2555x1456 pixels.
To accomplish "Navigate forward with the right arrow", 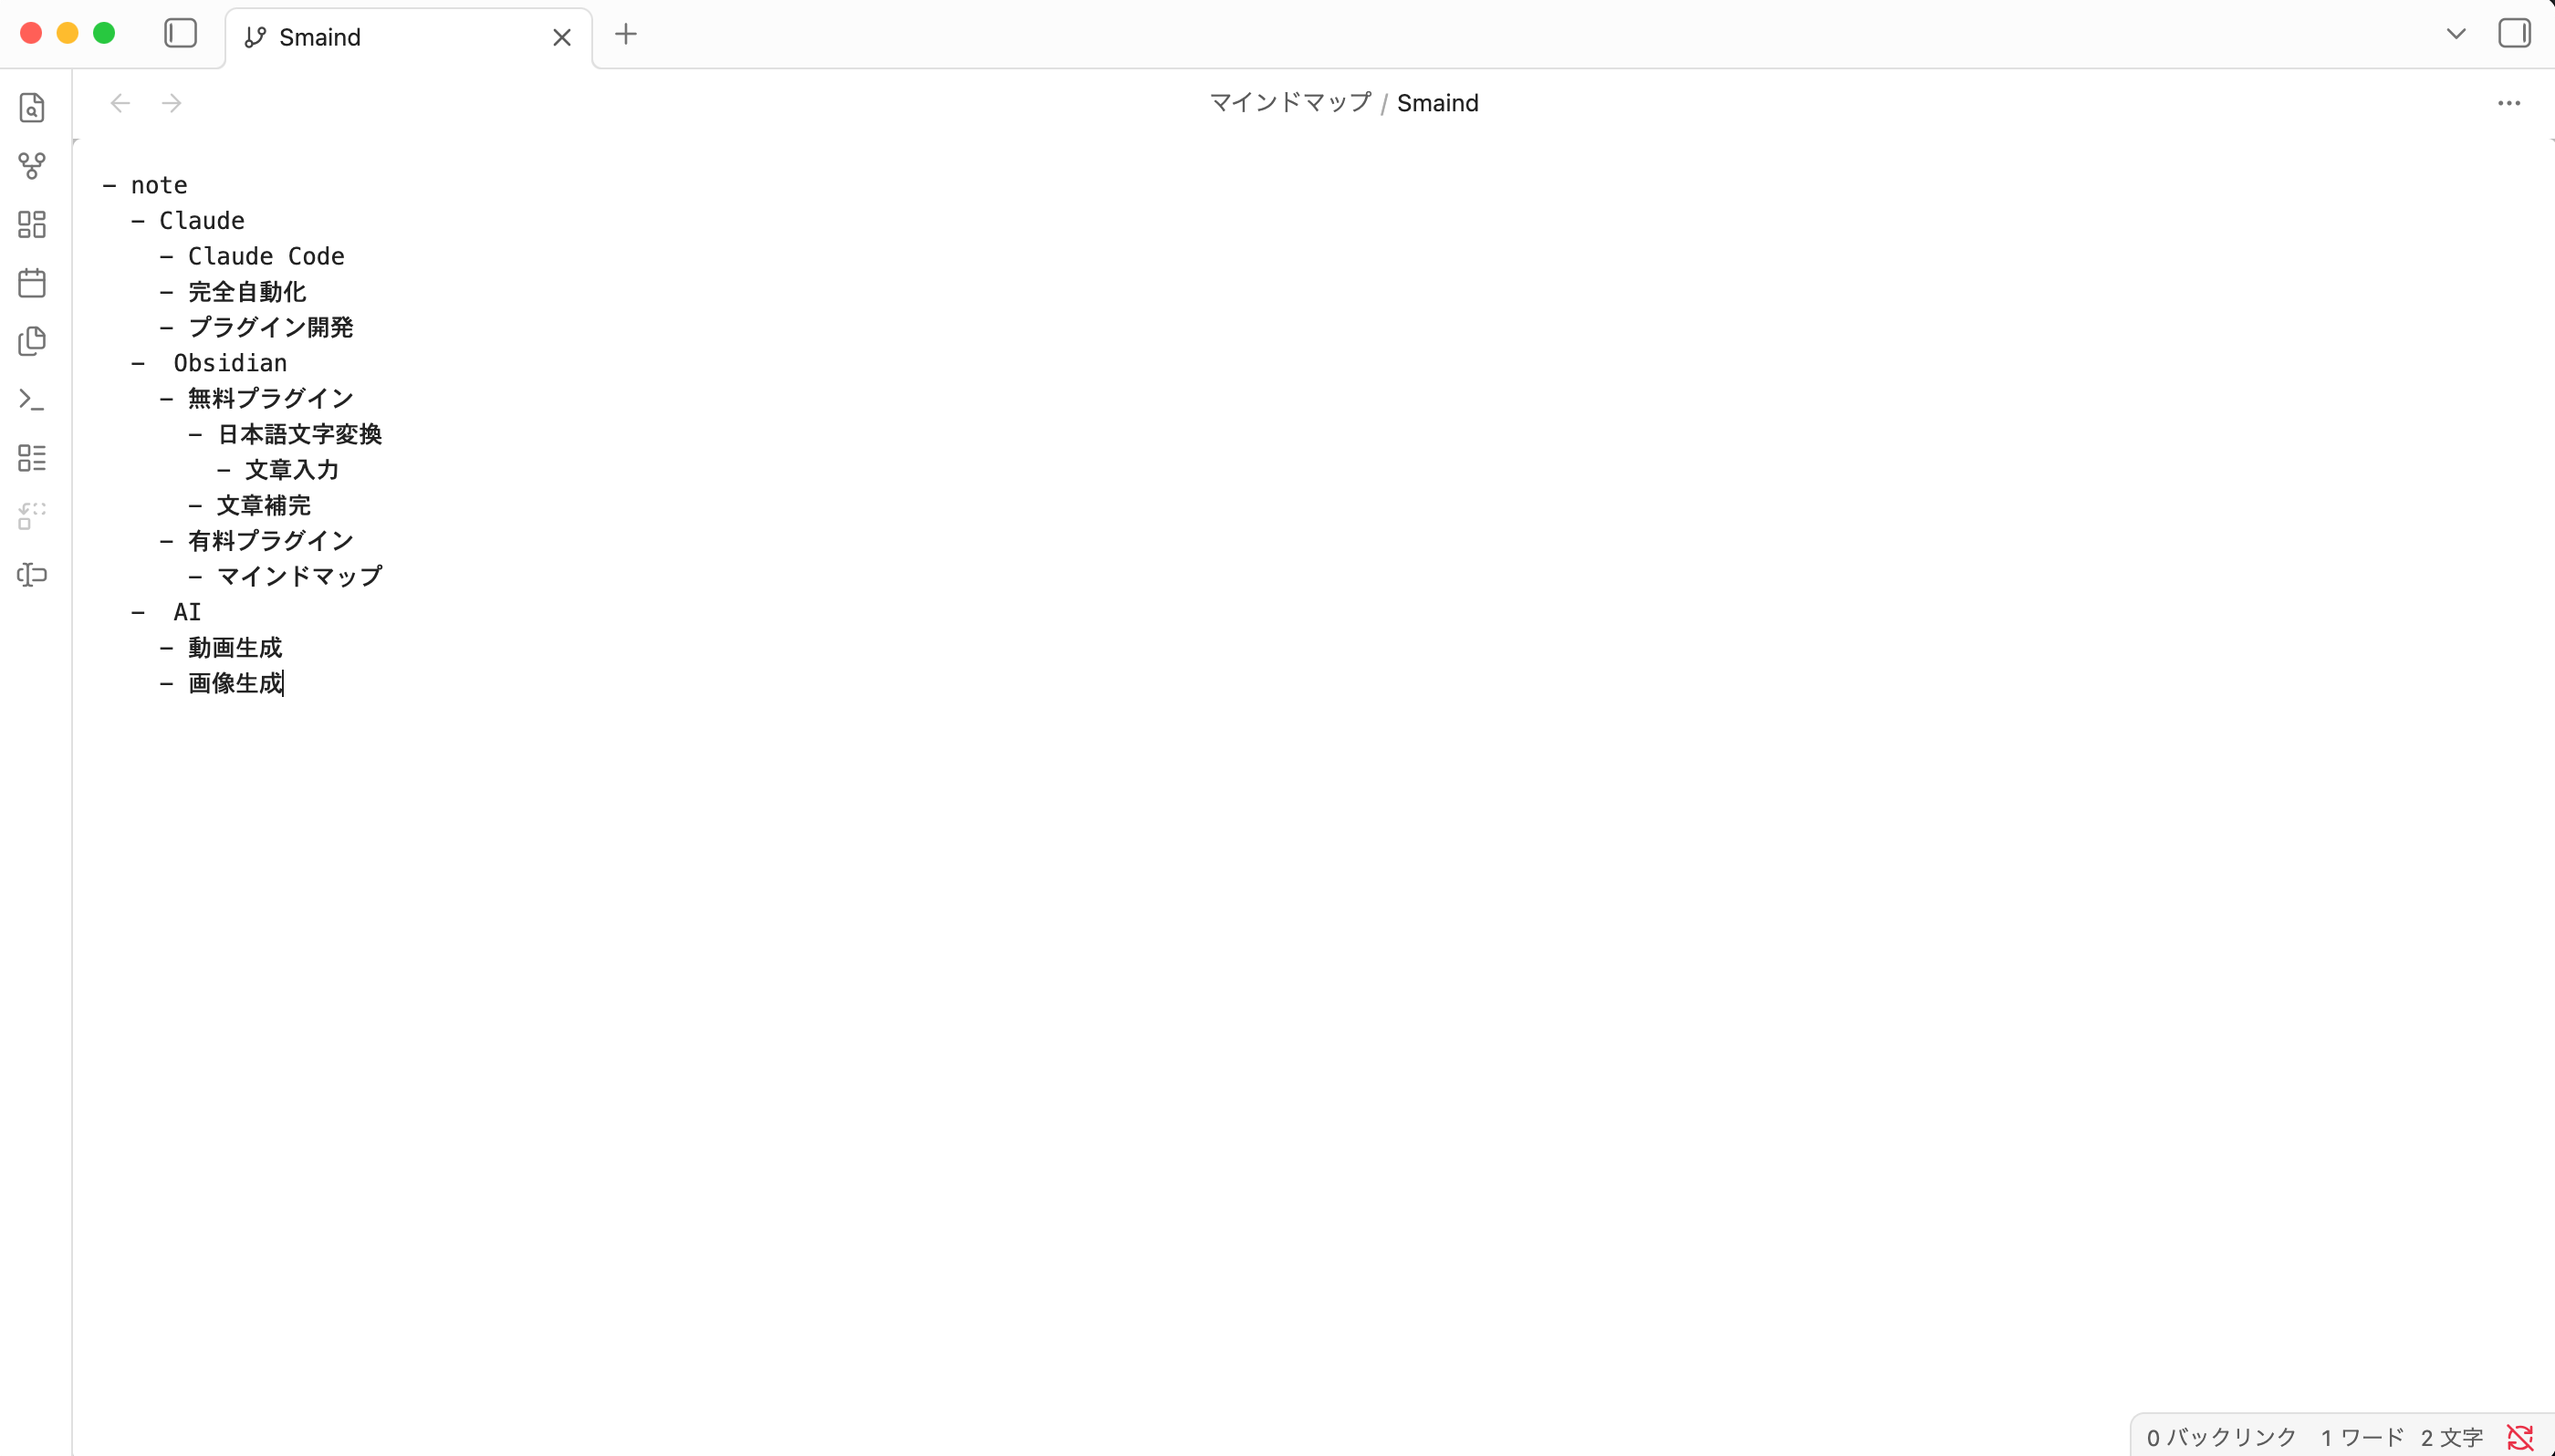I will 172,103.
